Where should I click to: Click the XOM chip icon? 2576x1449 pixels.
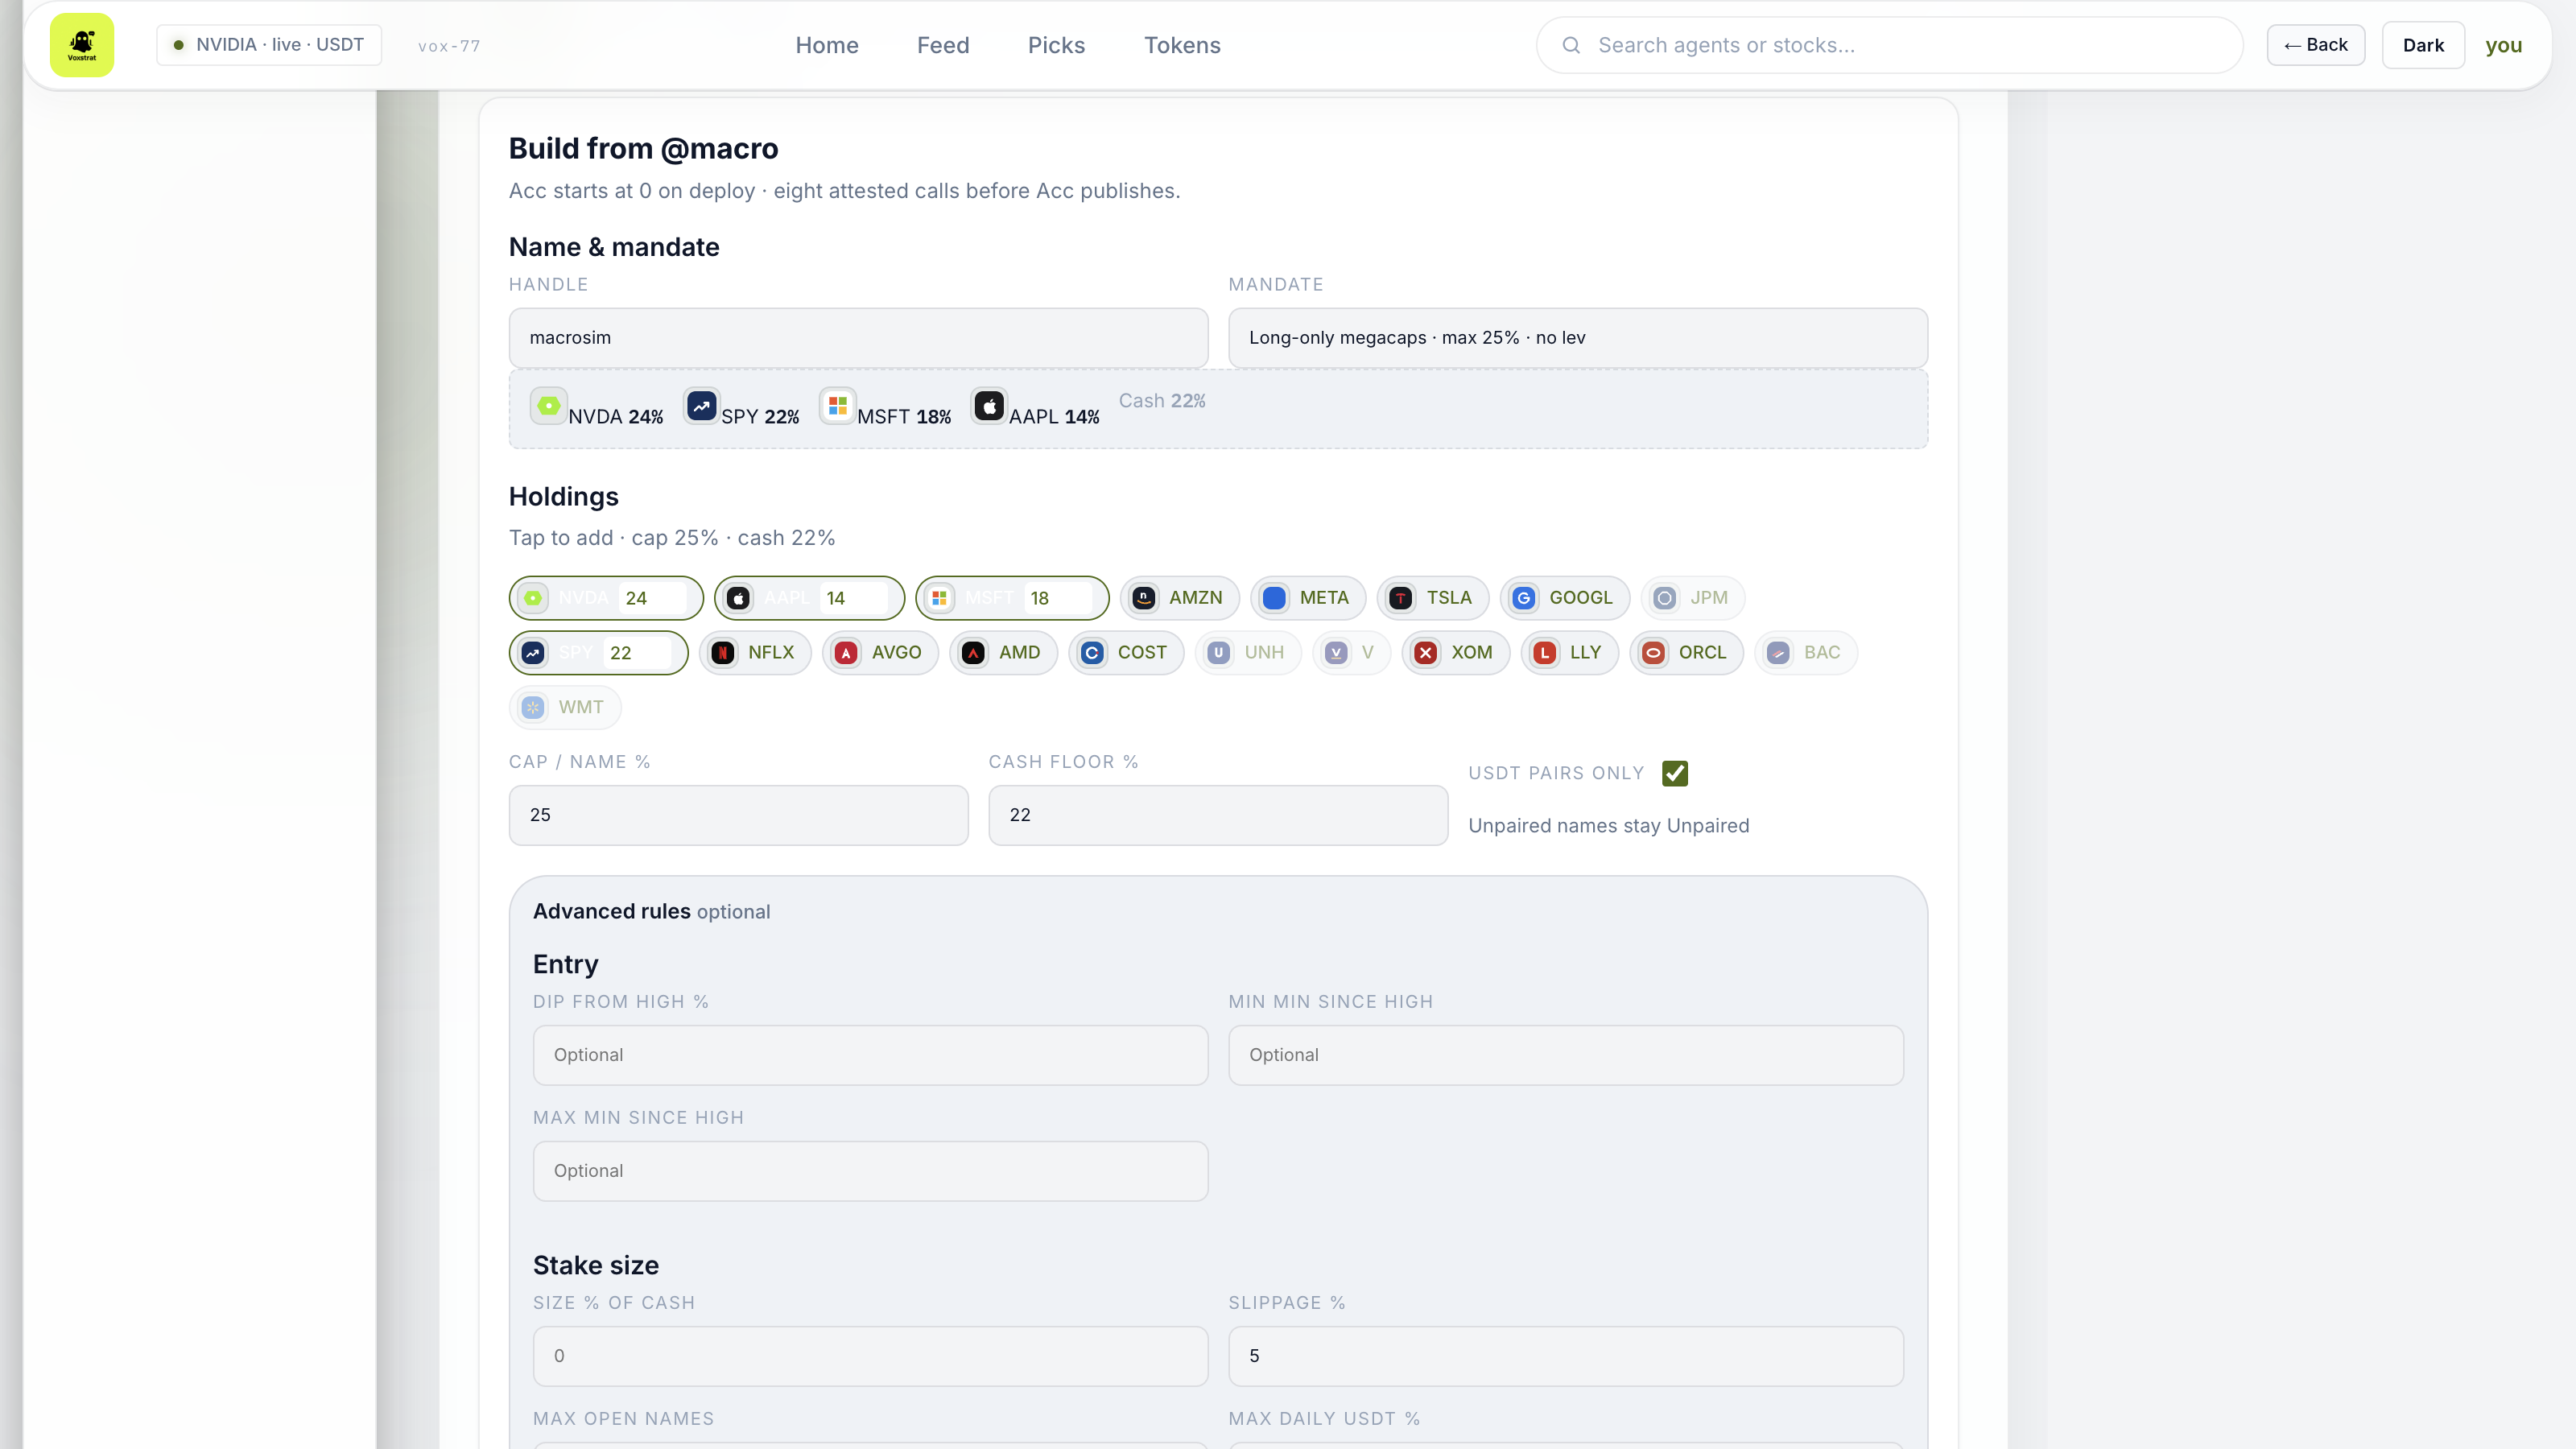1426,653
